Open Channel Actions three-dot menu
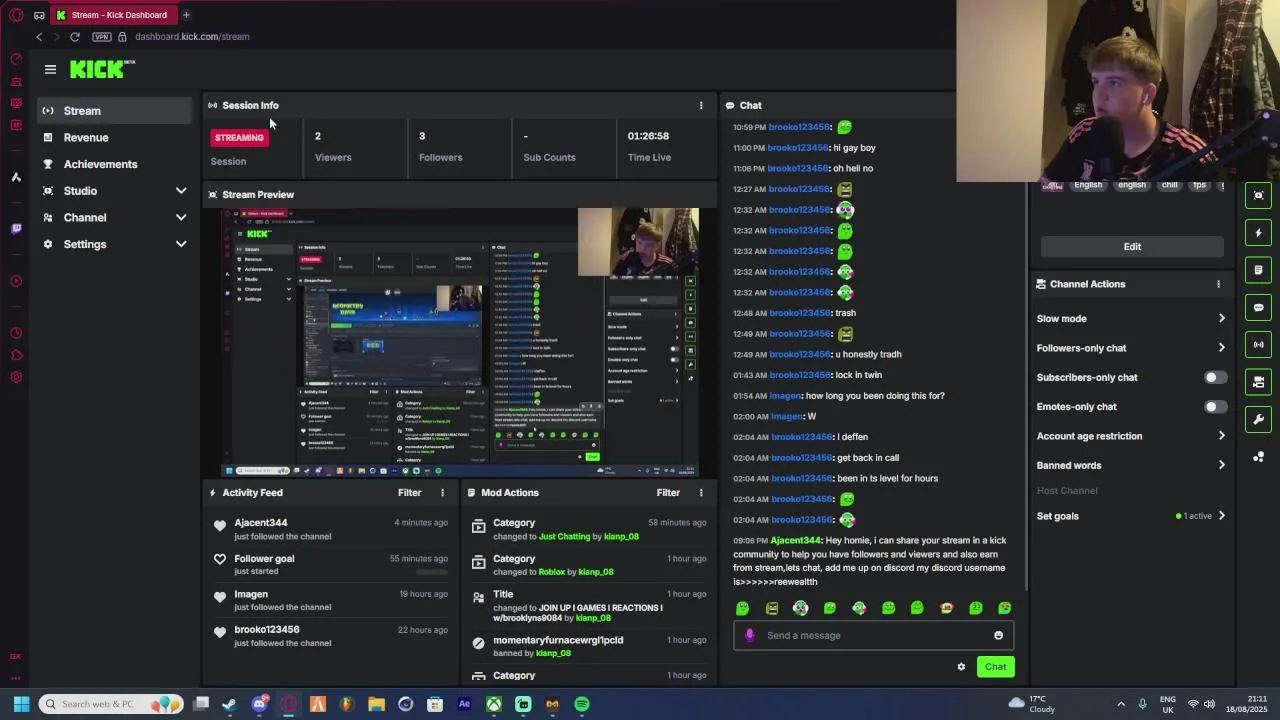Image resolution: width=1280 pixels, height=720 pixels. [1218, 284]
